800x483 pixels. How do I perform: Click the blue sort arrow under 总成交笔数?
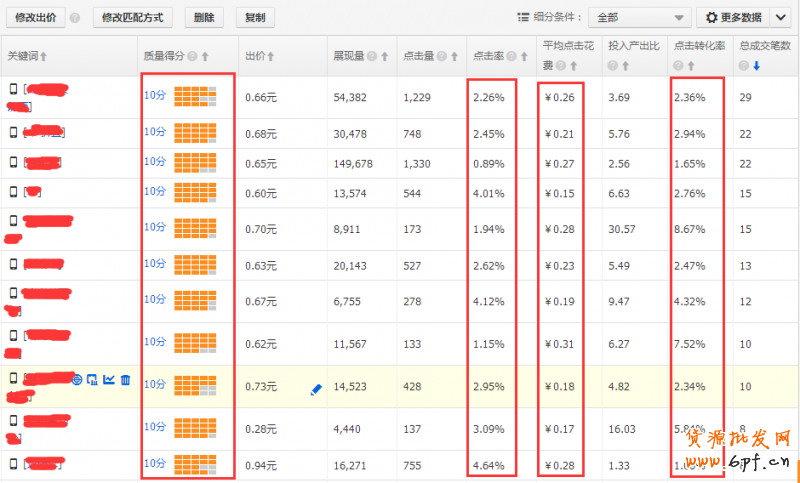coord(756,66)
